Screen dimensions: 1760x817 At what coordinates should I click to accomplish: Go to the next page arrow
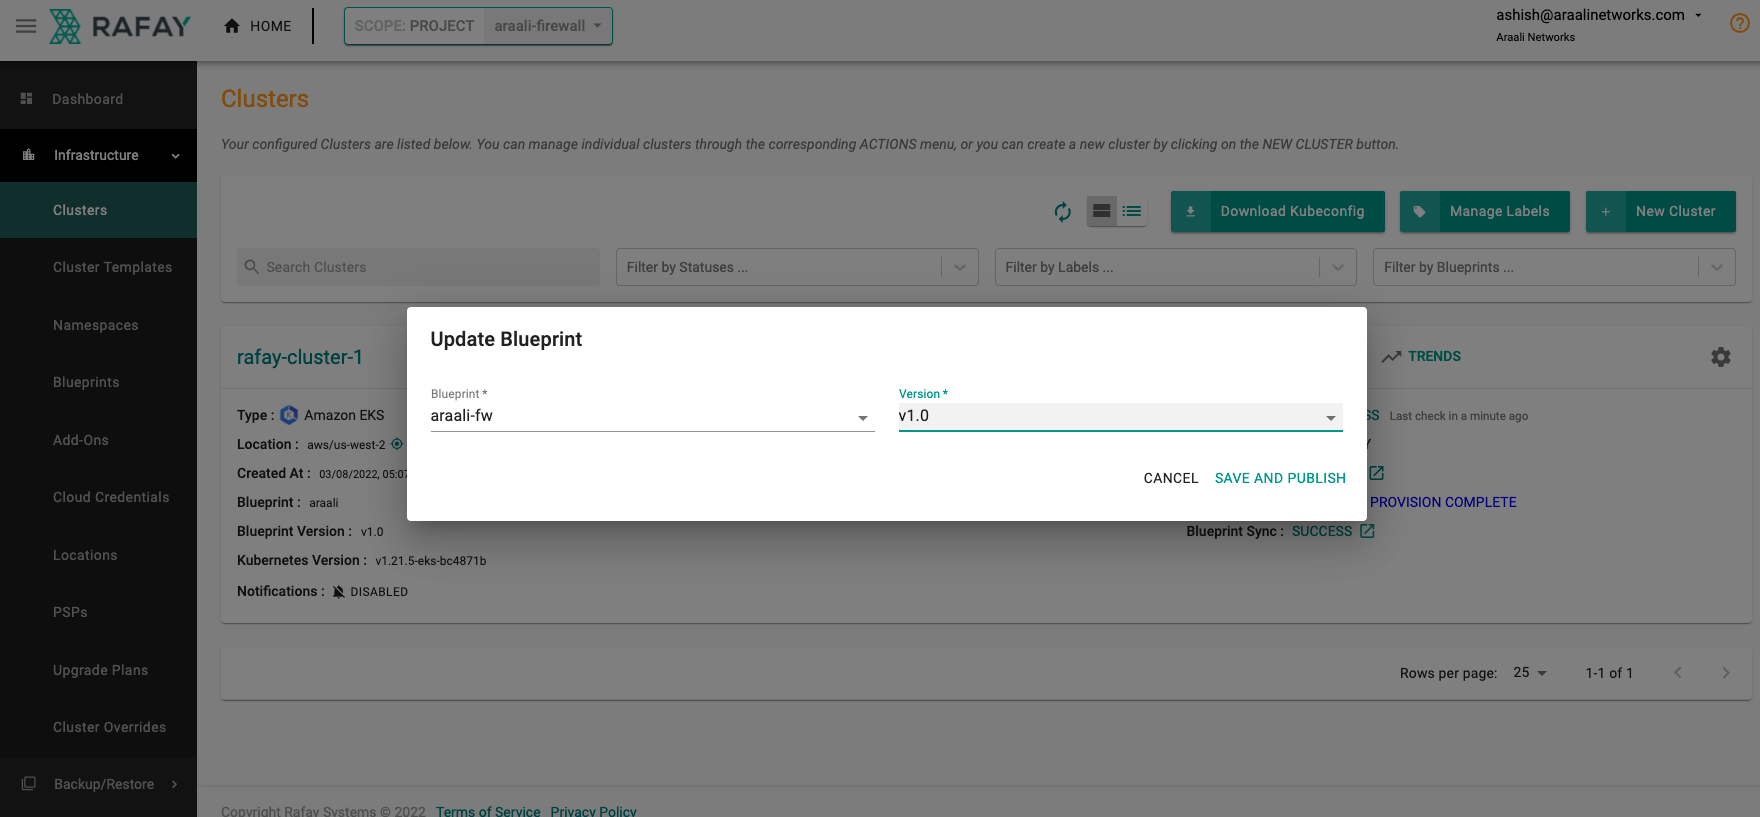1725,673
